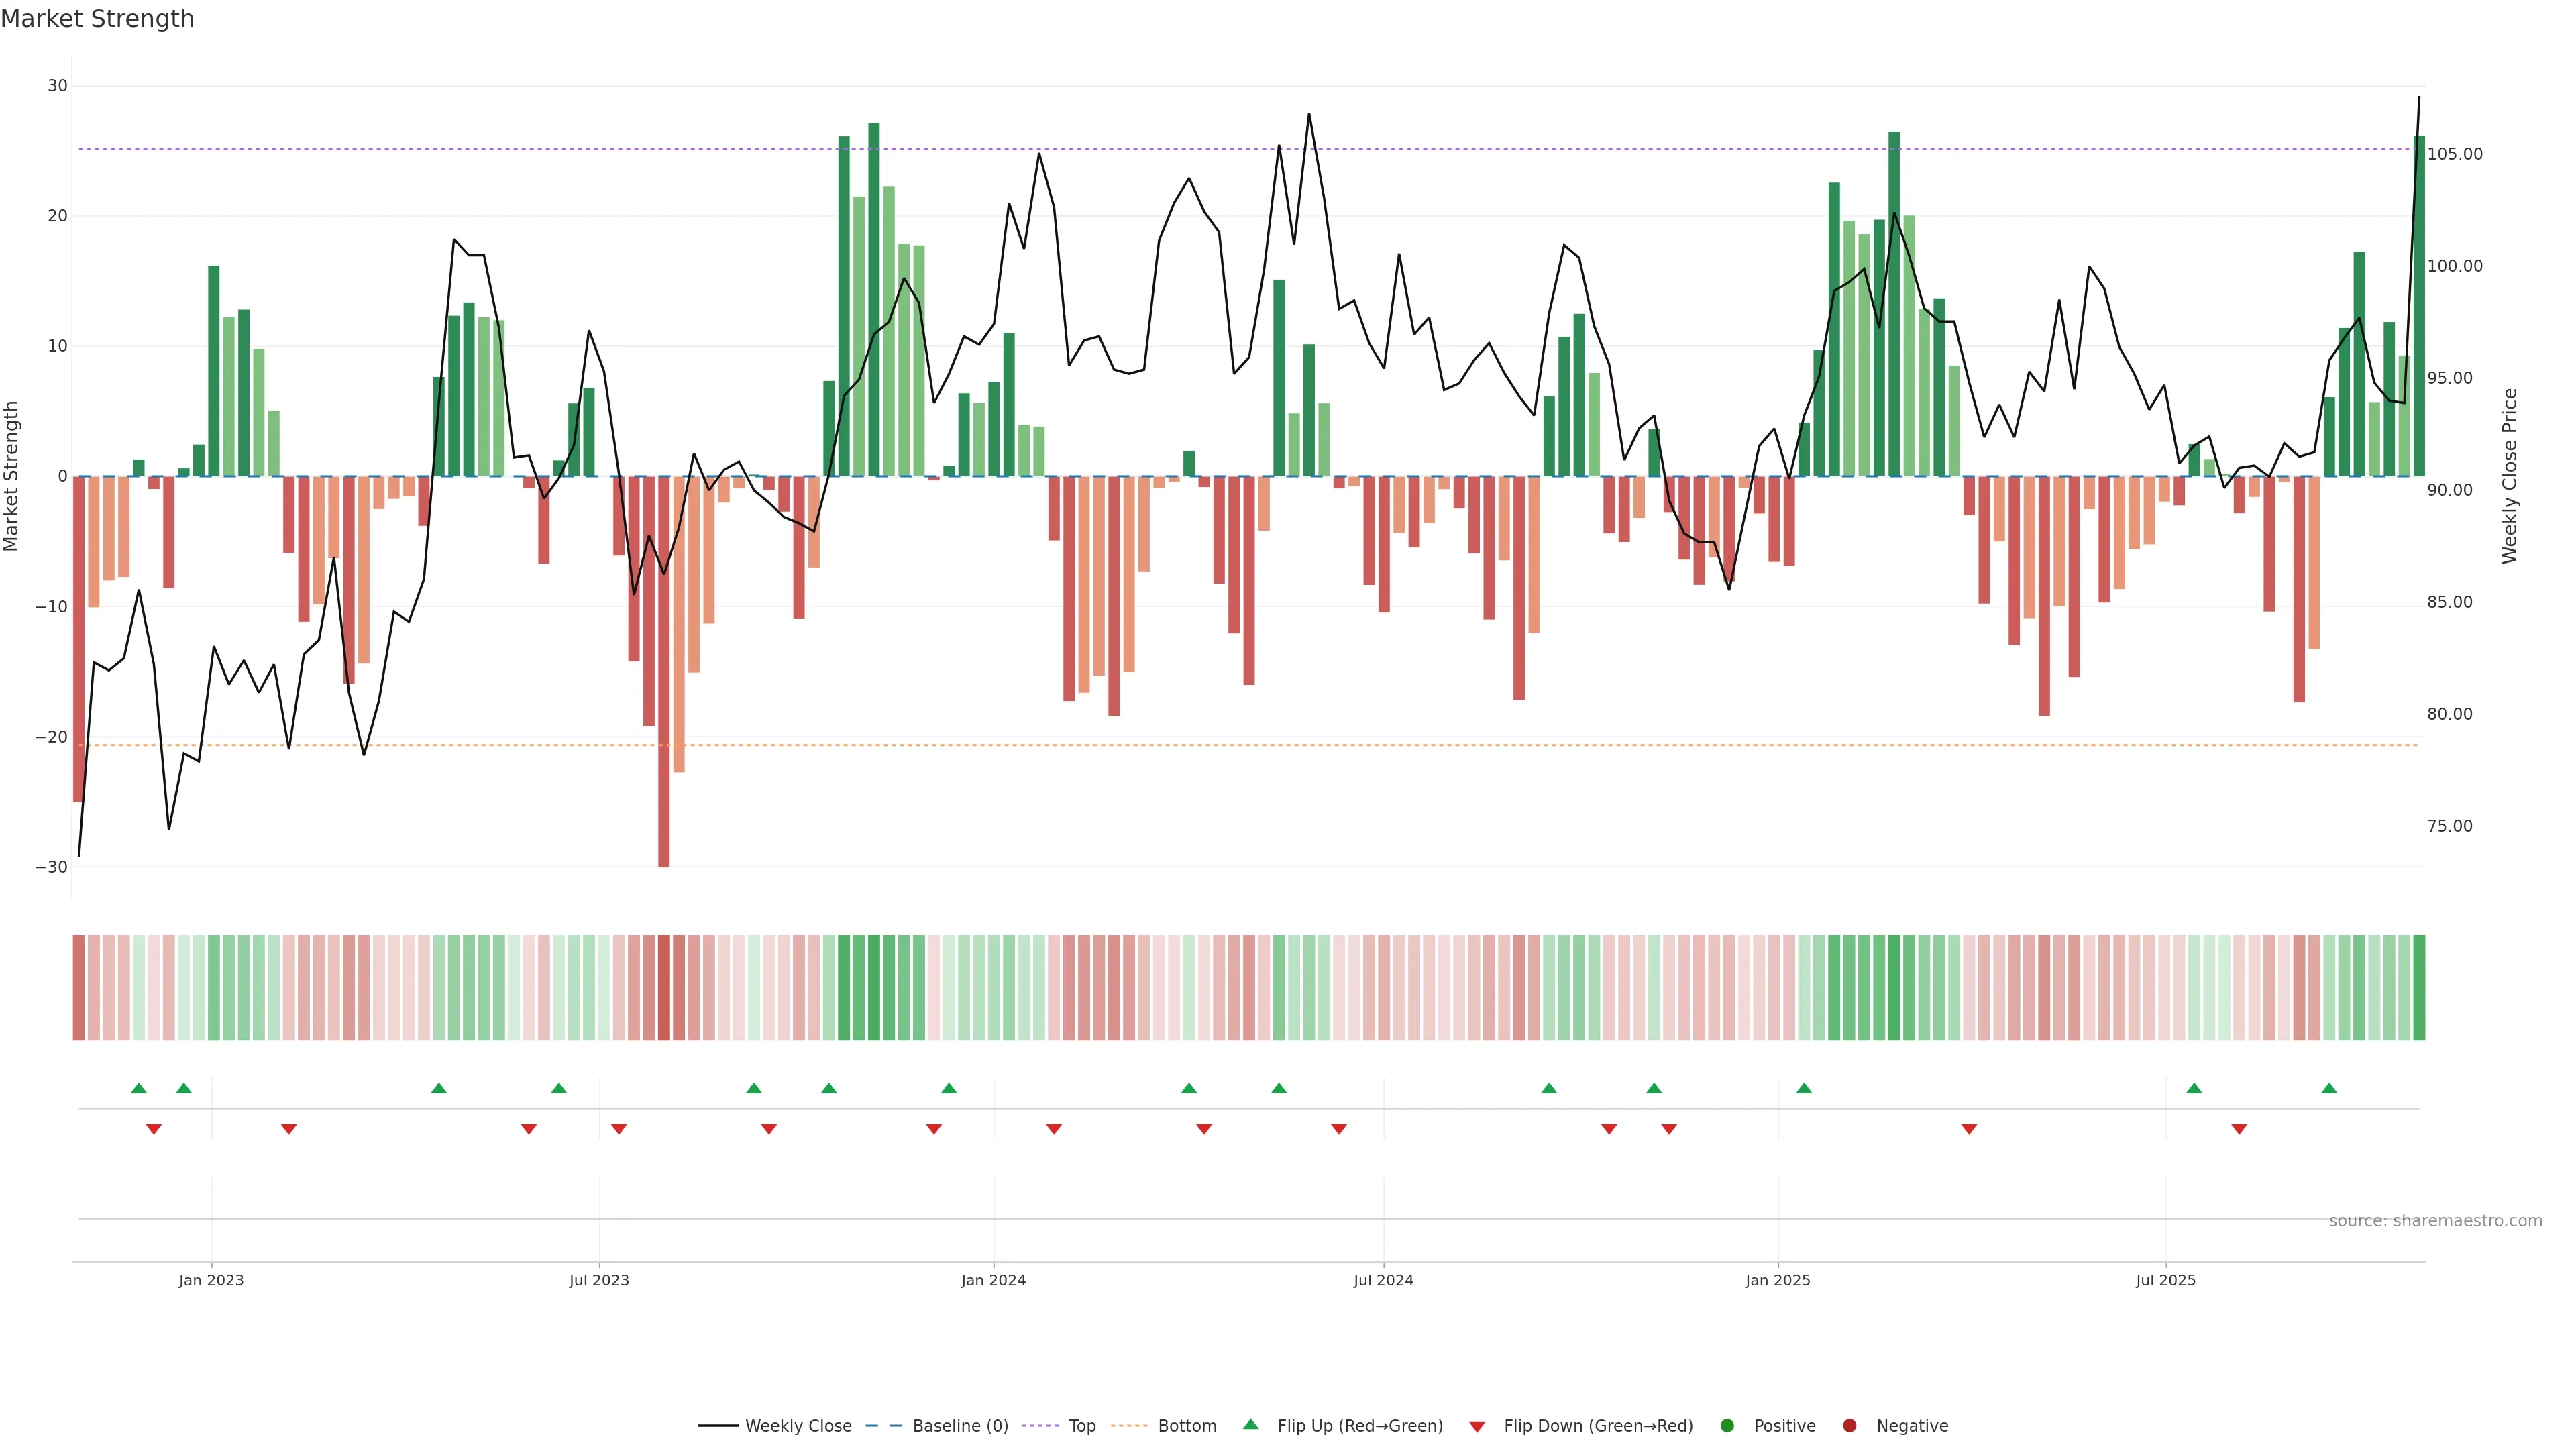This screenshot has height=1449, width=2576.
Task: Click the Jan 2024 axis label
Action: [x=993, y=1280]
